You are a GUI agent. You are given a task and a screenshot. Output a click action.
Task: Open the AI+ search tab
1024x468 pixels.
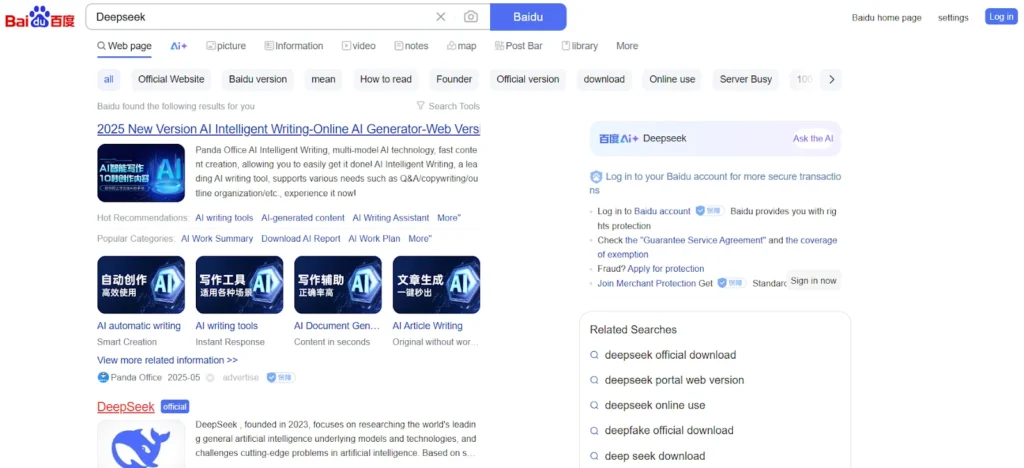coord(179,46)
